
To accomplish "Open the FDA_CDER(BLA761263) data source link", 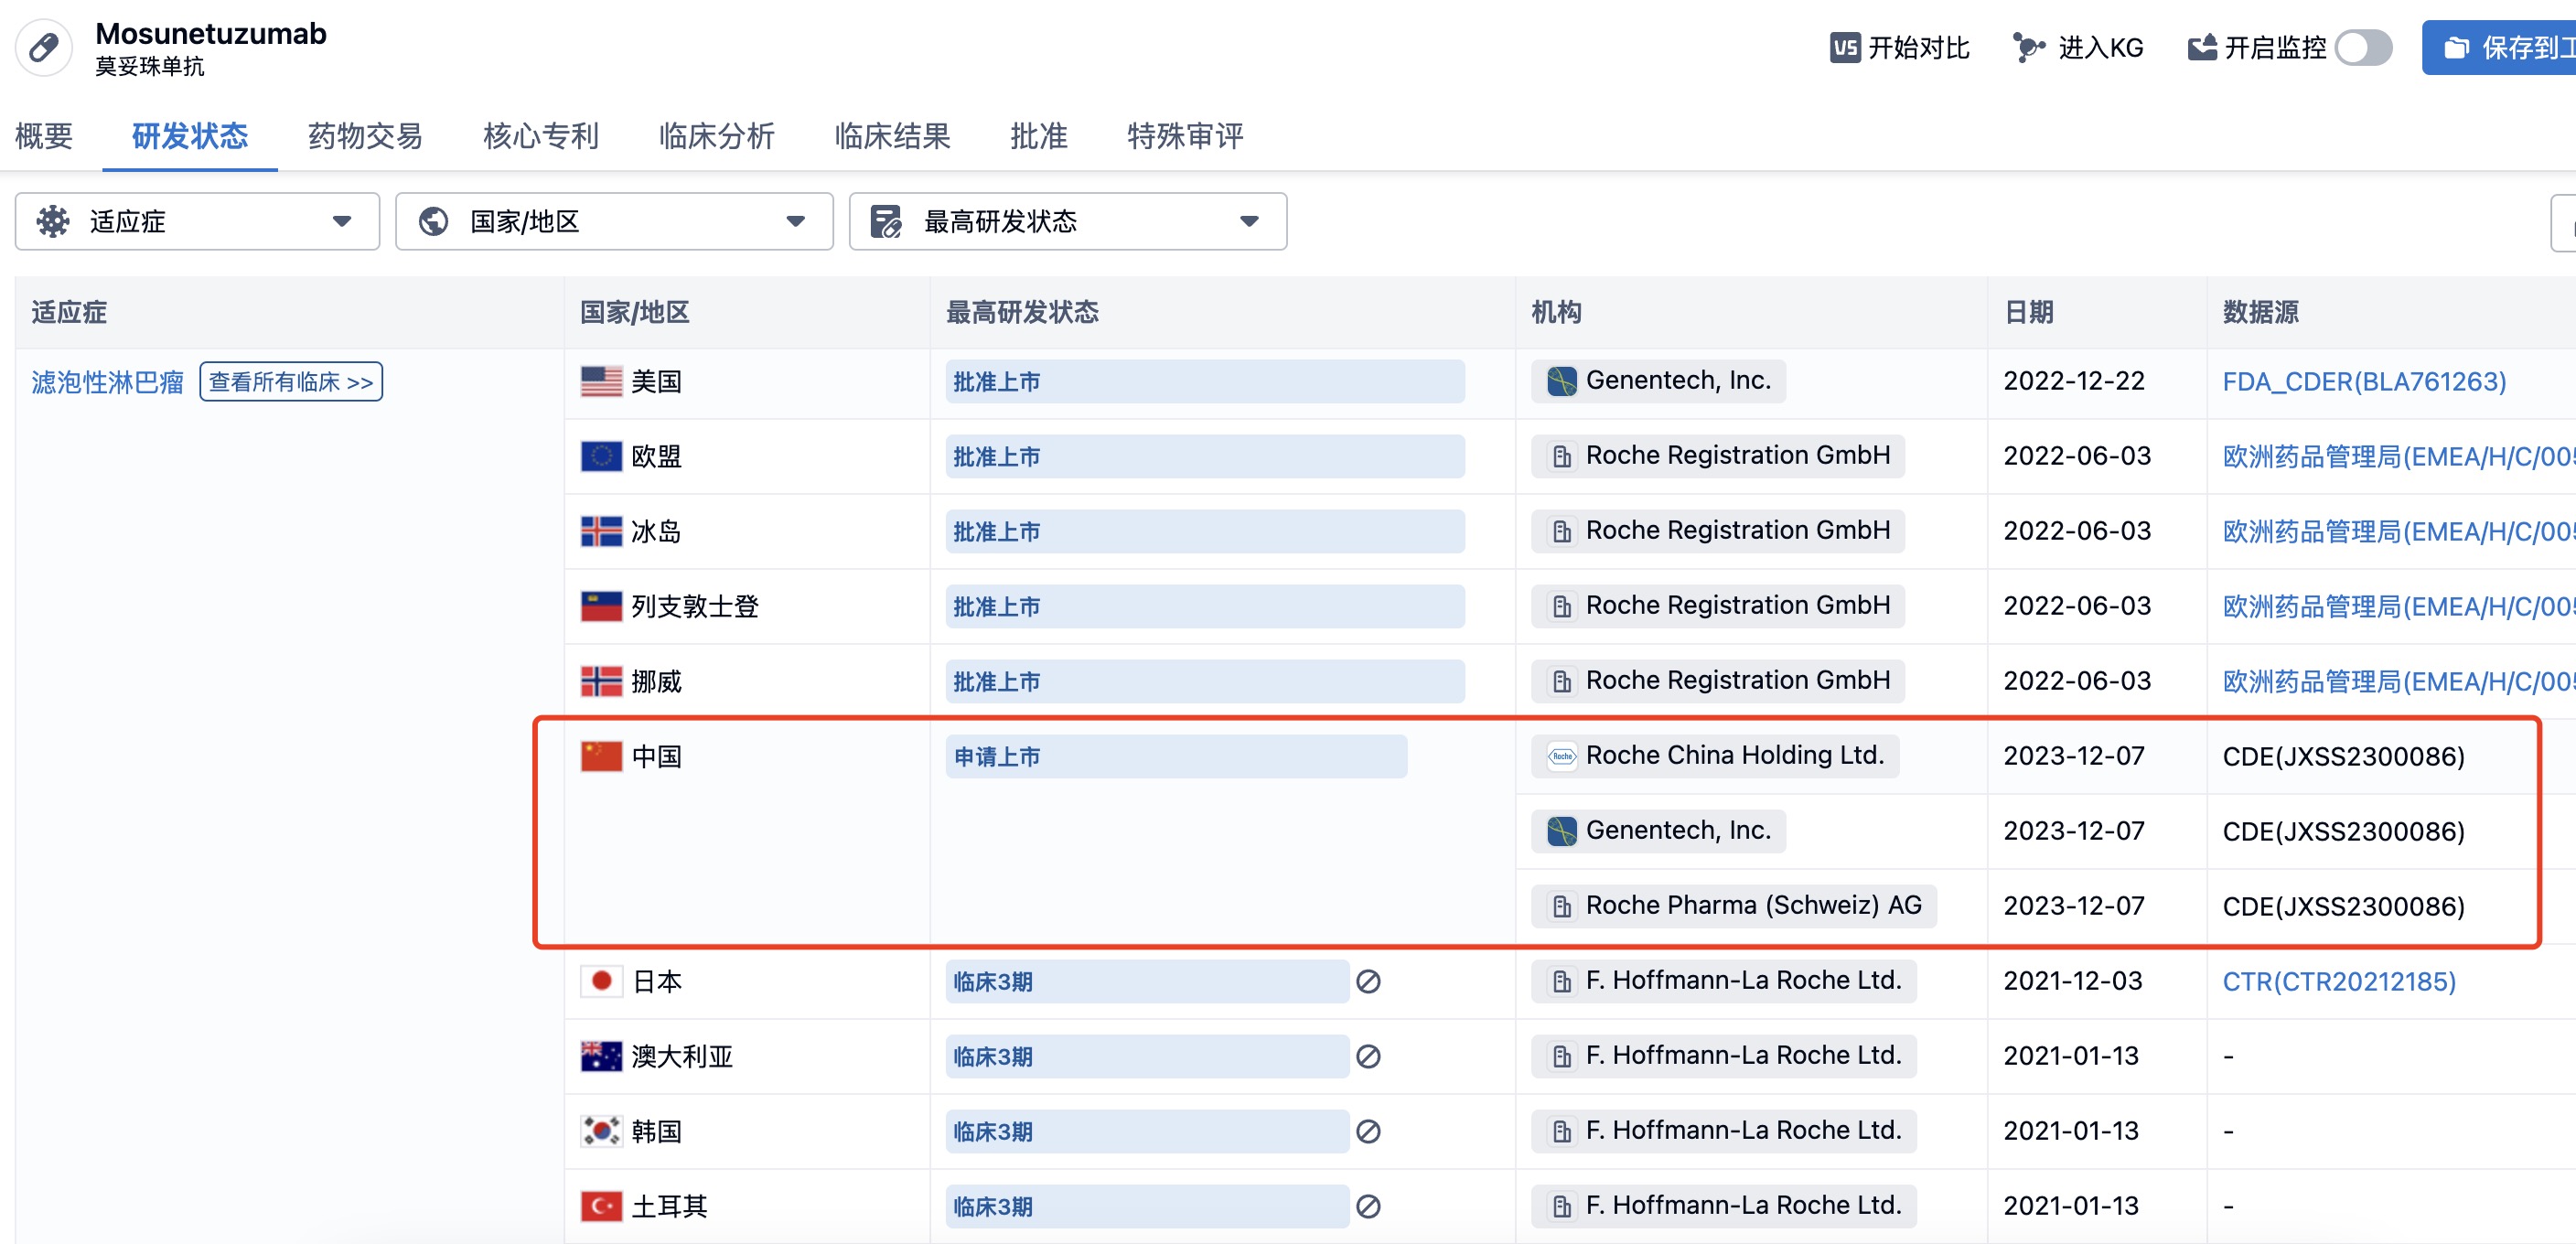I will (2364, 381).
